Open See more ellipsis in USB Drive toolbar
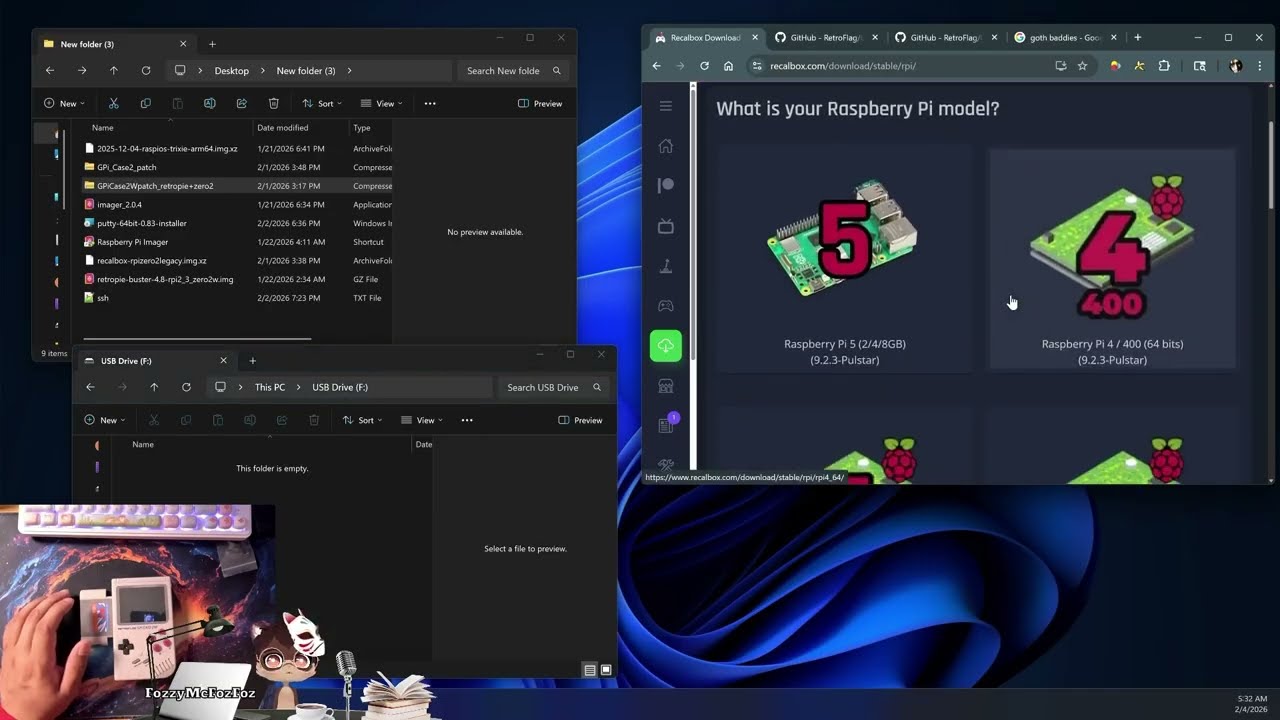Viewport: 1280px width, 720px height. click(x=467, y=420)
